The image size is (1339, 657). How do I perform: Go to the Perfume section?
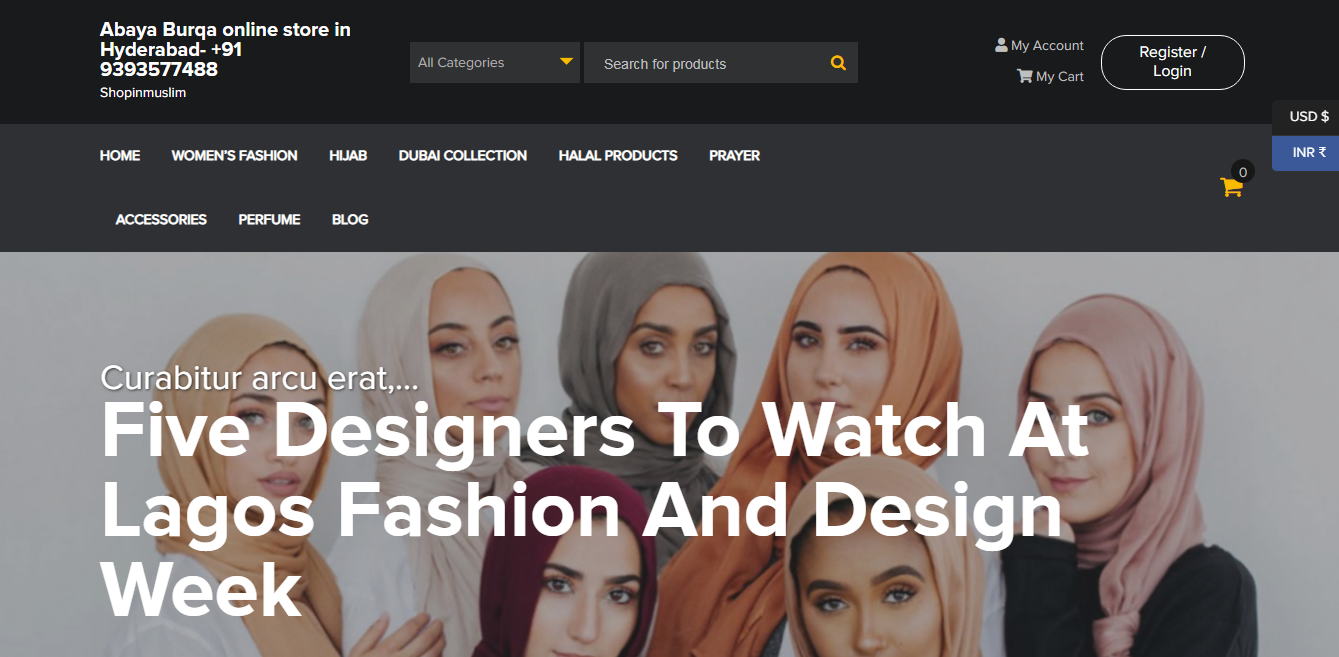tap(269, 220)
